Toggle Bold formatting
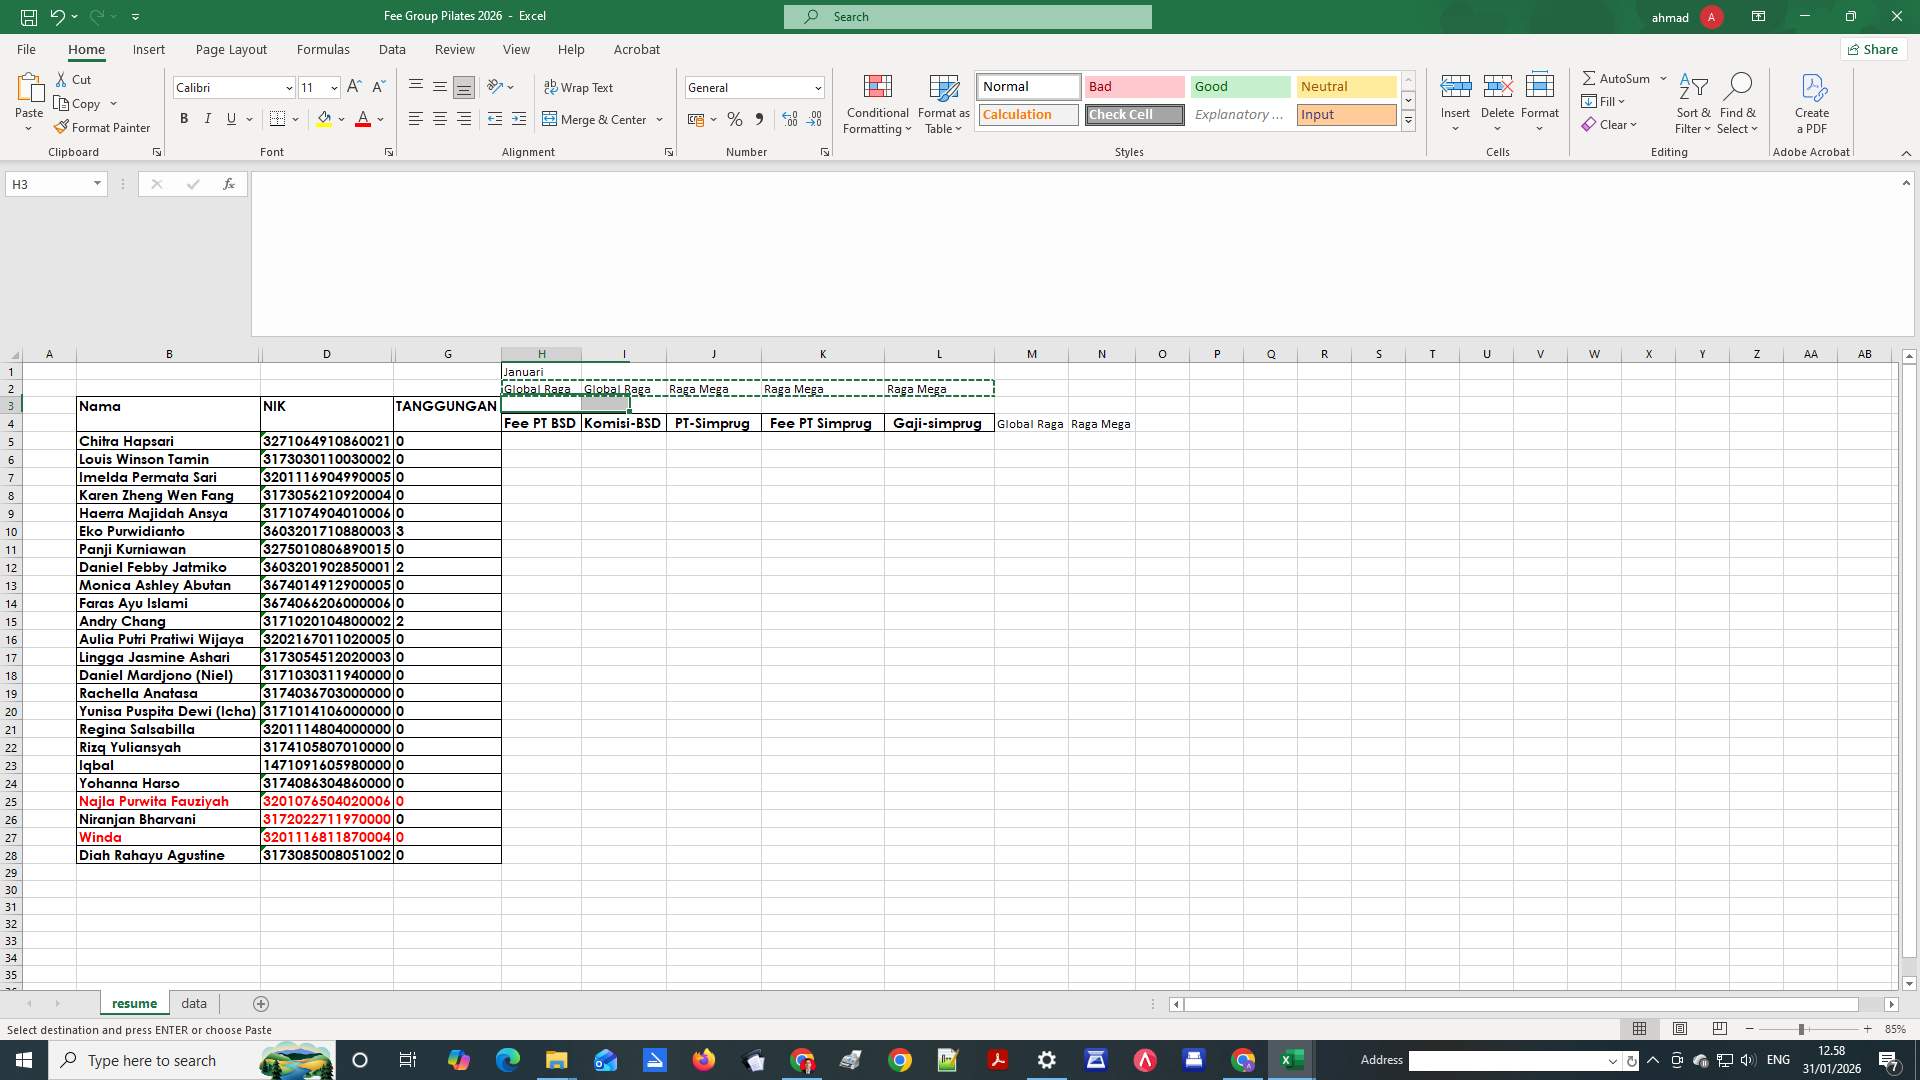The height and width of the screenshot is (1080, 1920). point(184,119)
